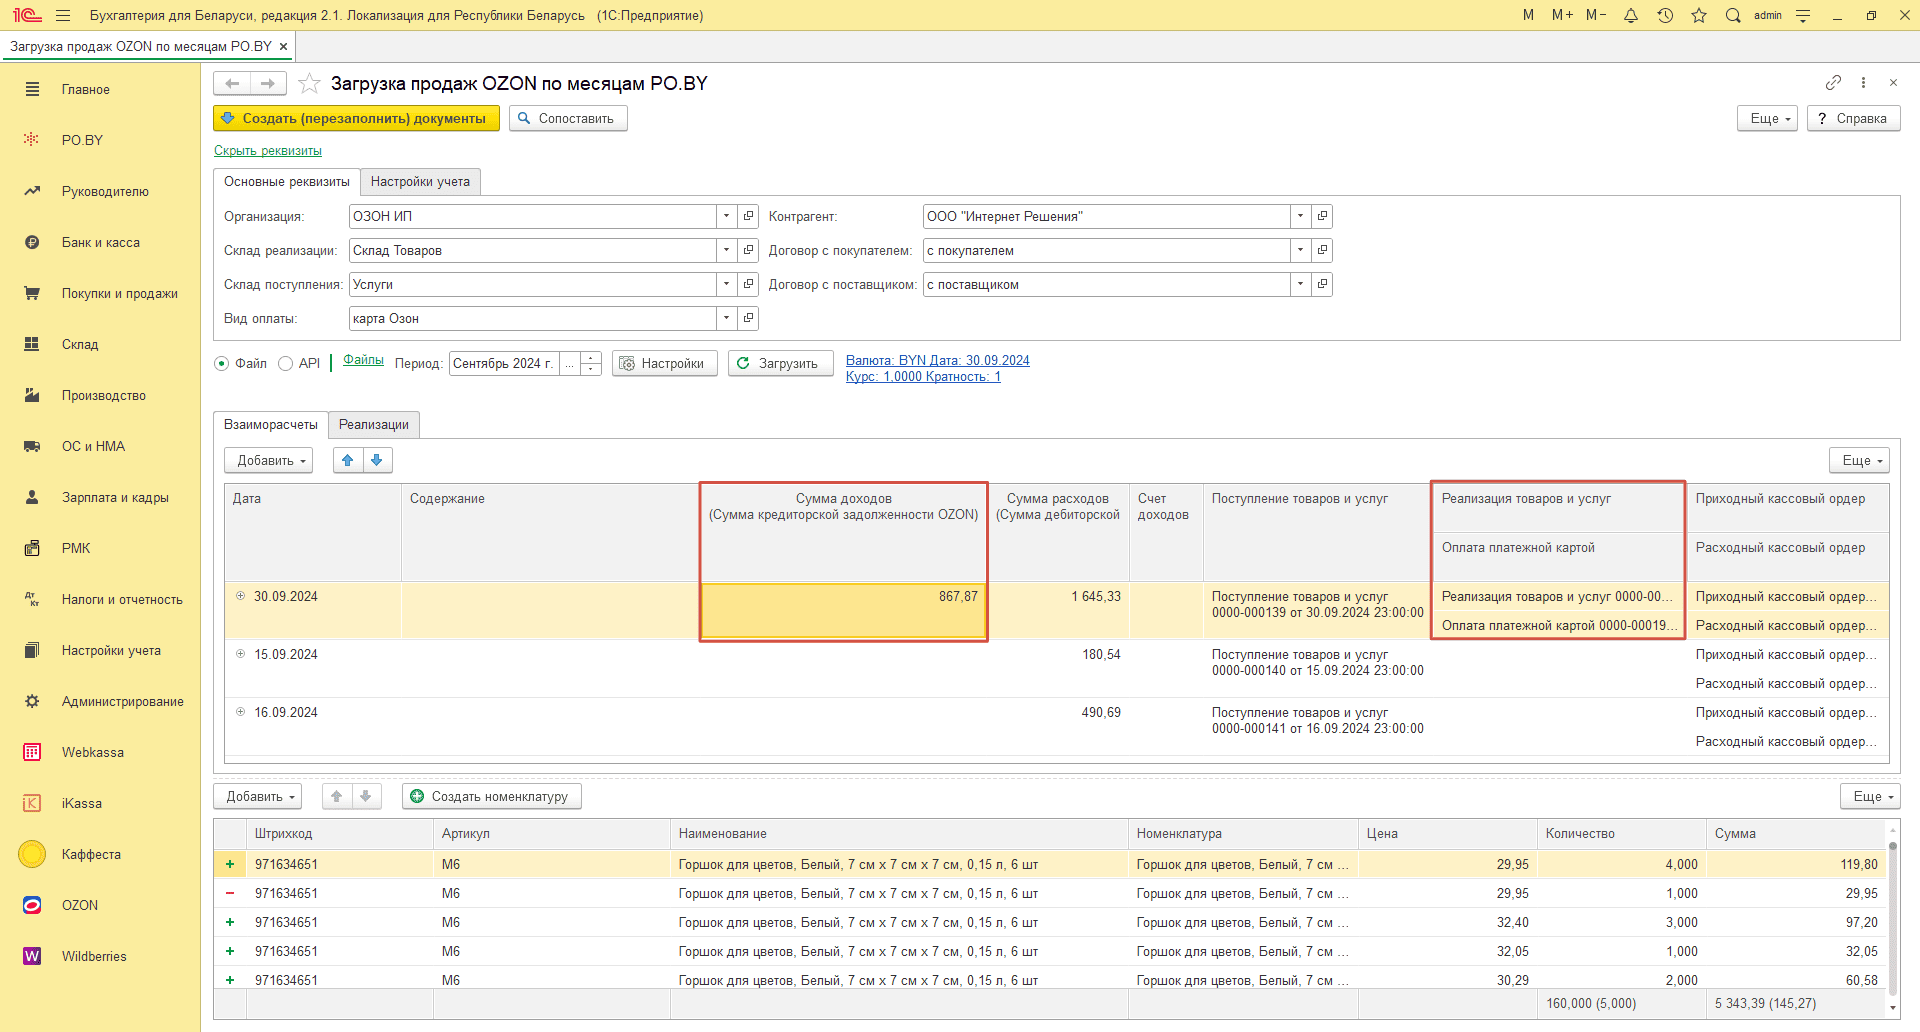Open period picker ellipsis button
The width and height of the screenshot is (1920, 1032).
point(569,364)
